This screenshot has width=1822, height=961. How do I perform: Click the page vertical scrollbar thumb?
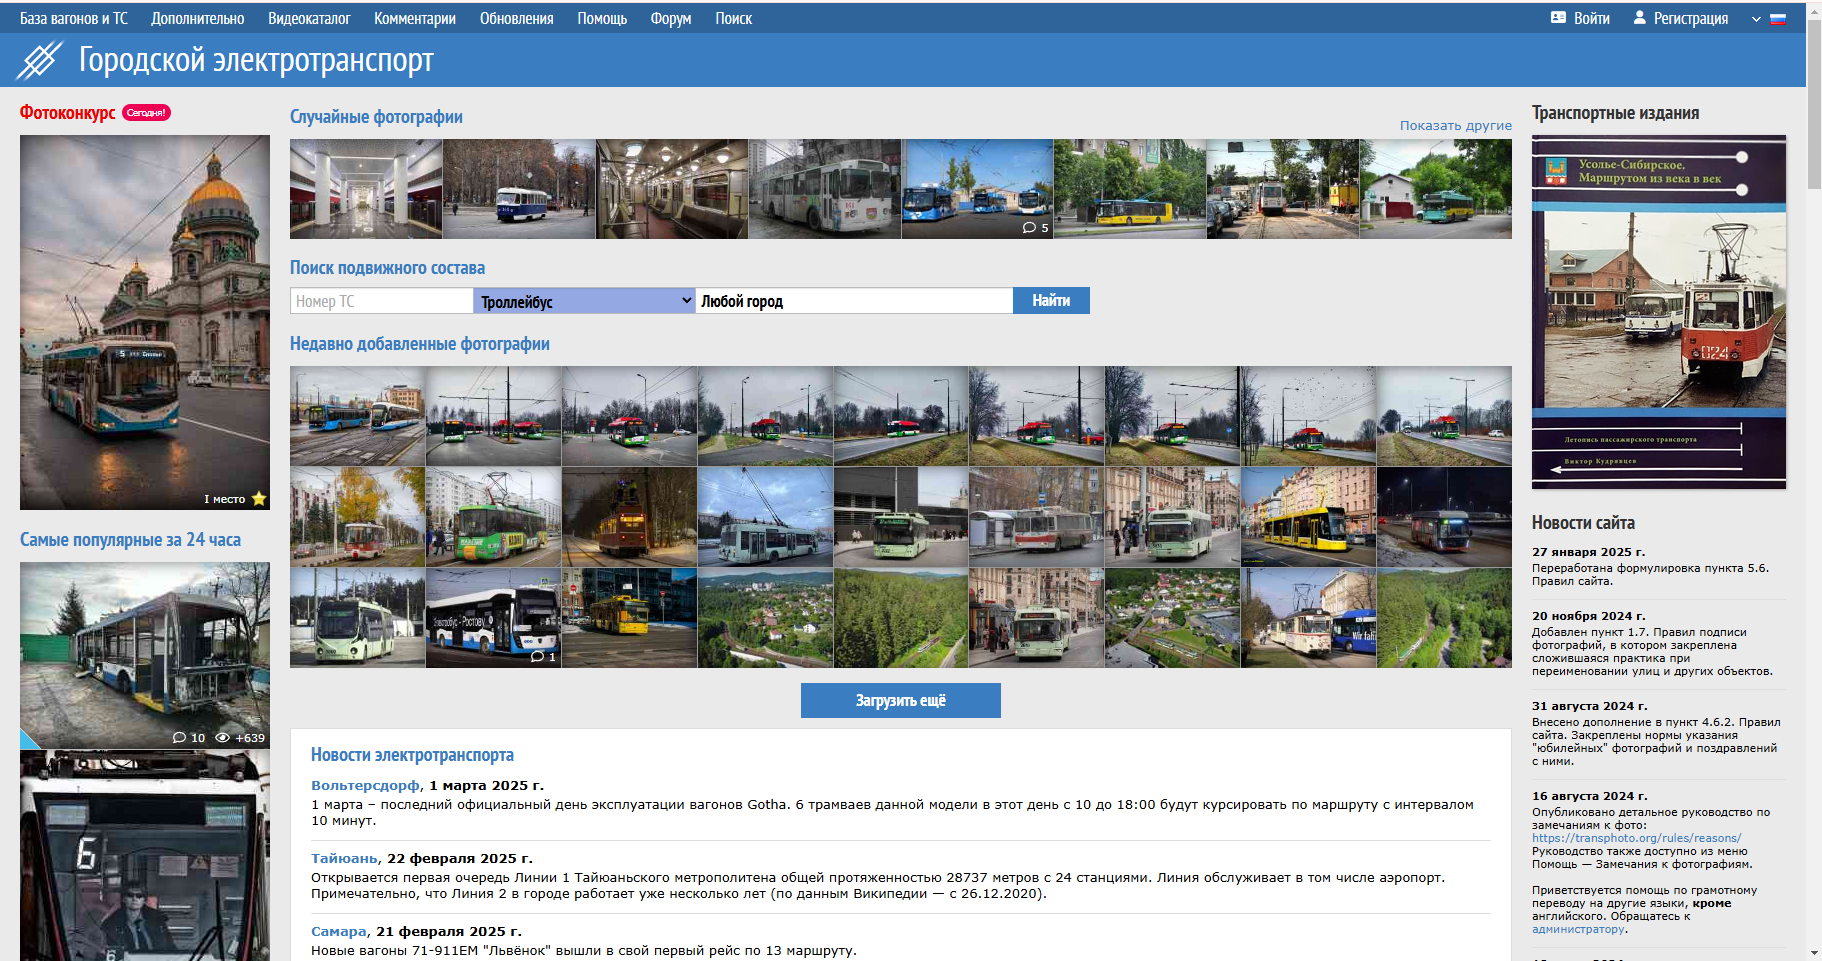[x=1814, y=100]
